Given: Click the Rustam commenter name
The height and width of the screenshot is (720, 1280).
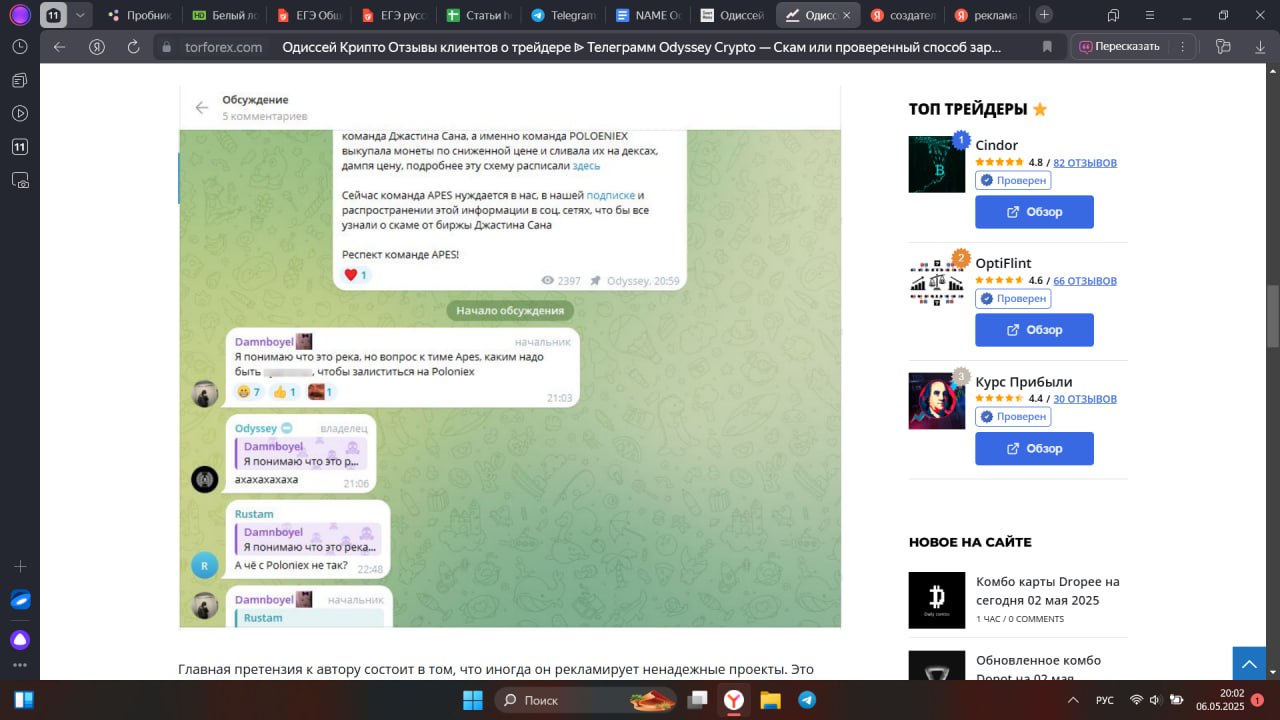Looking at the screenshot, I should click(254, 514).
